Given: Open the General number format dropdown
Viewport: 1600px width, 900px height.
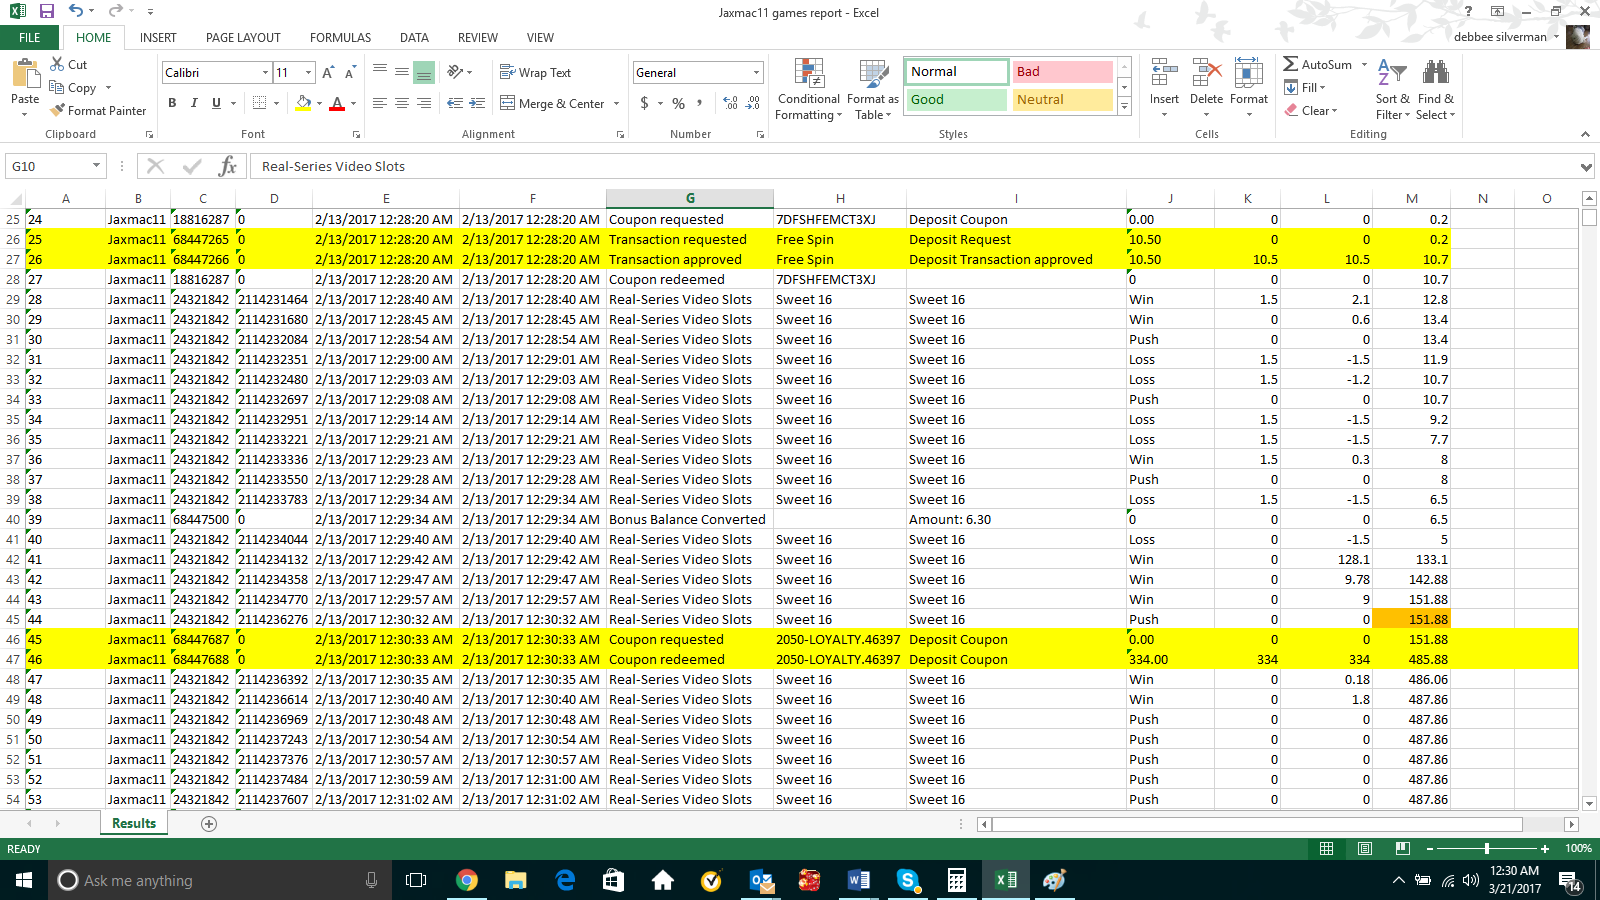Looking at the screenshot, I should 756,72.
